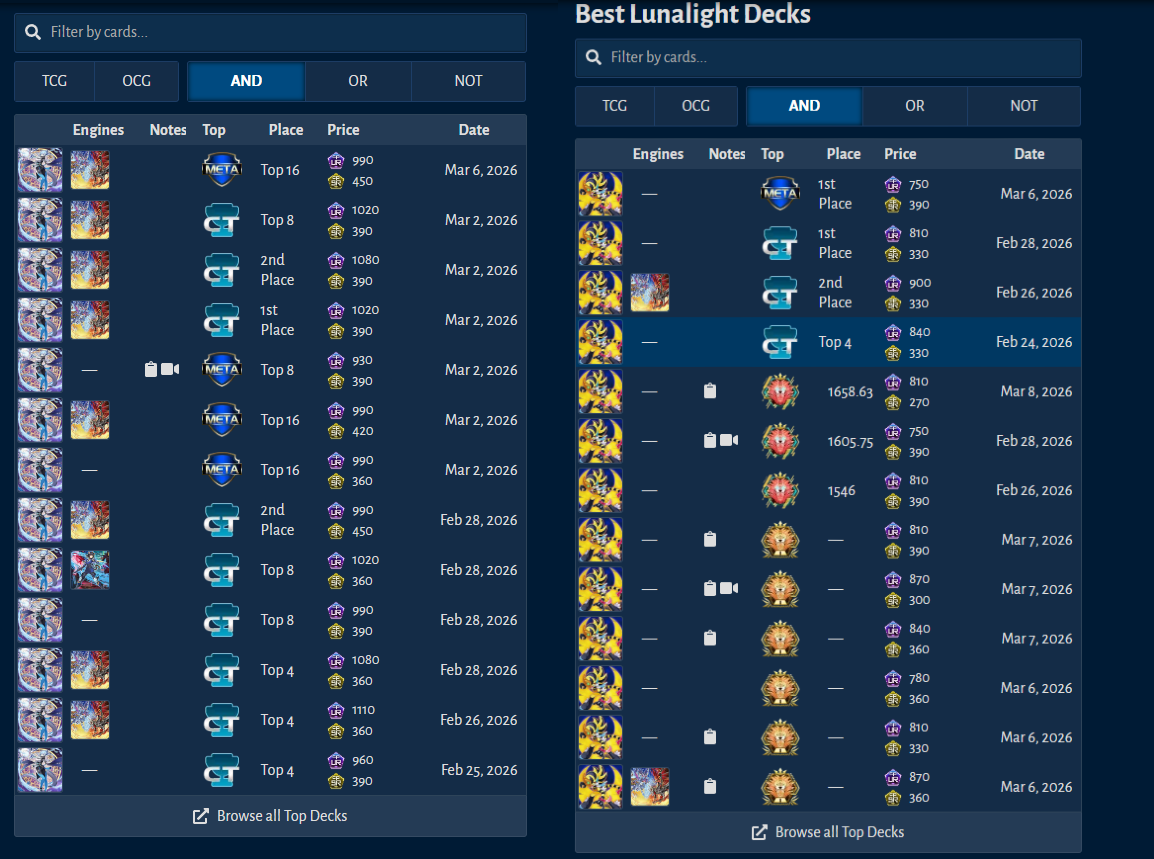Sort left table by Price header
This screenshot has height=859, width=1154.
343,130
